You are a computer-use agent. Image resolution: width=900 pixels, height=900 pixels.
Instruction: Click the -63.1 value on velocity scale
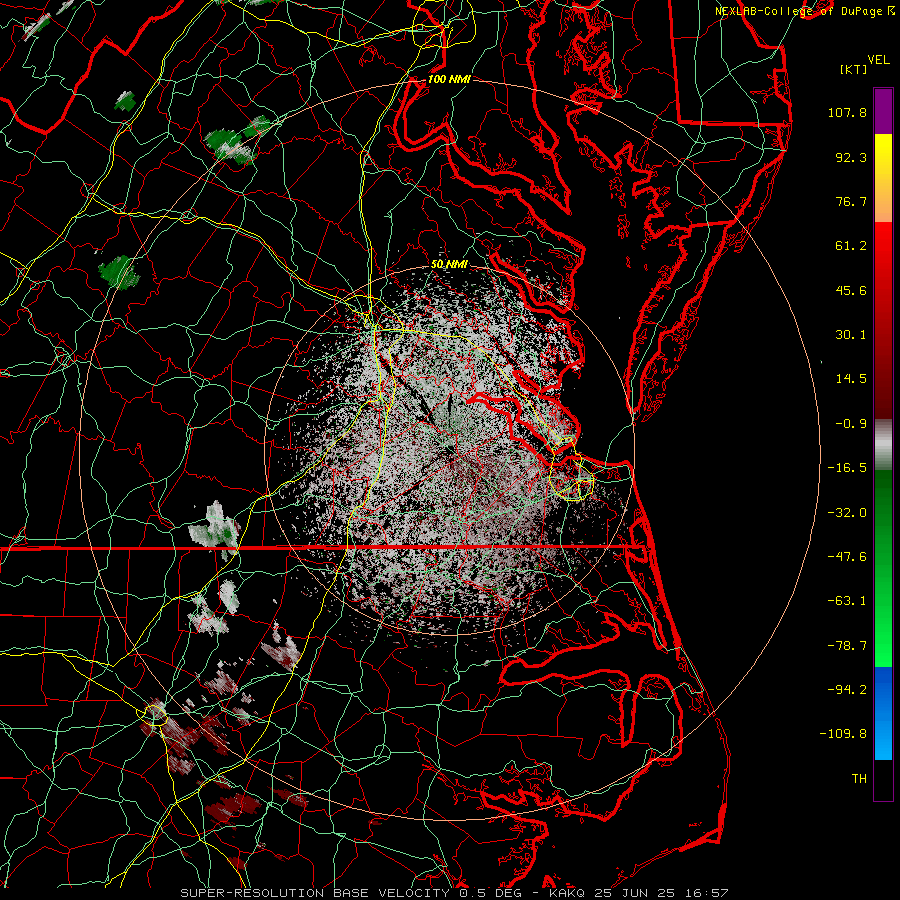(x=847, y=601)
